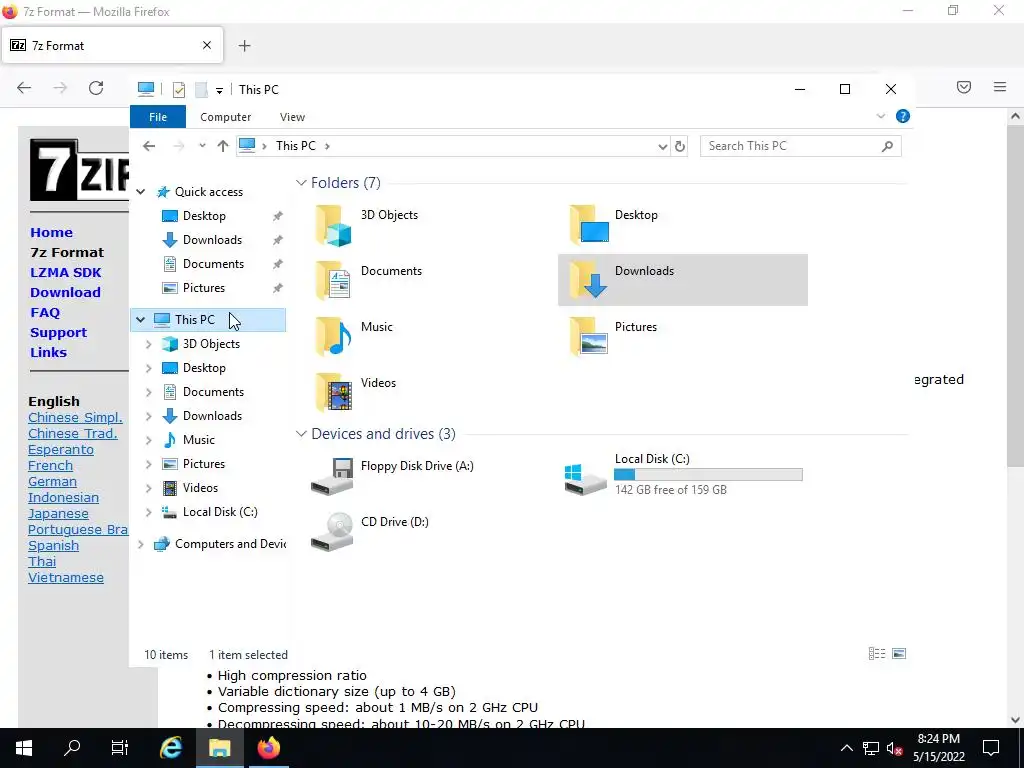Reload the page in Firefox
1024x768 pixels.
[96, 88]
